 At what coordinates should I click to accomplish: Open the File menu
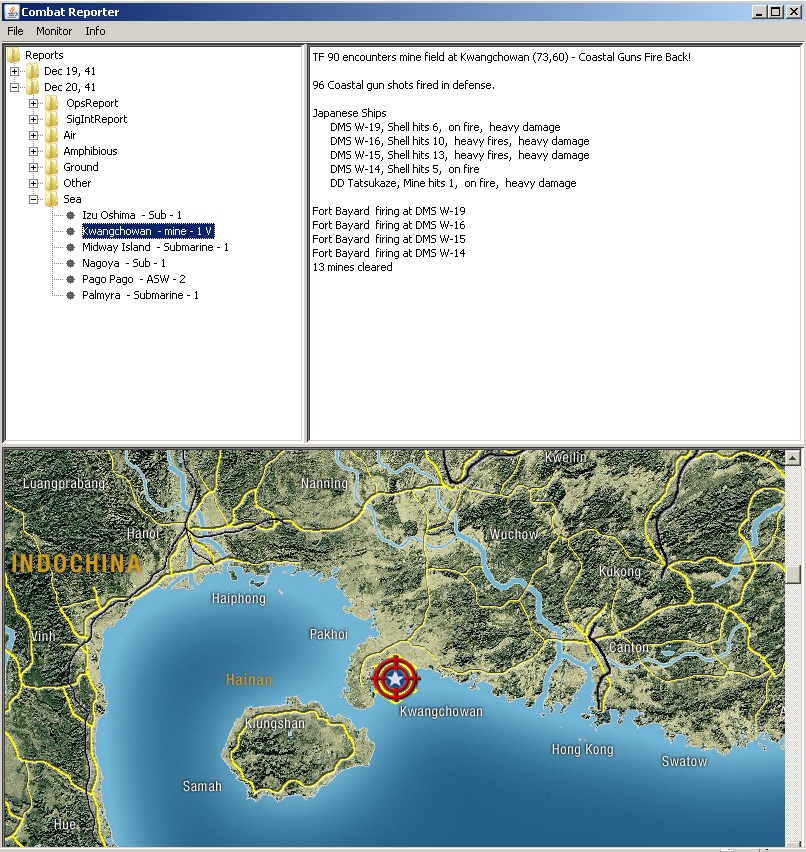[15, 31]
